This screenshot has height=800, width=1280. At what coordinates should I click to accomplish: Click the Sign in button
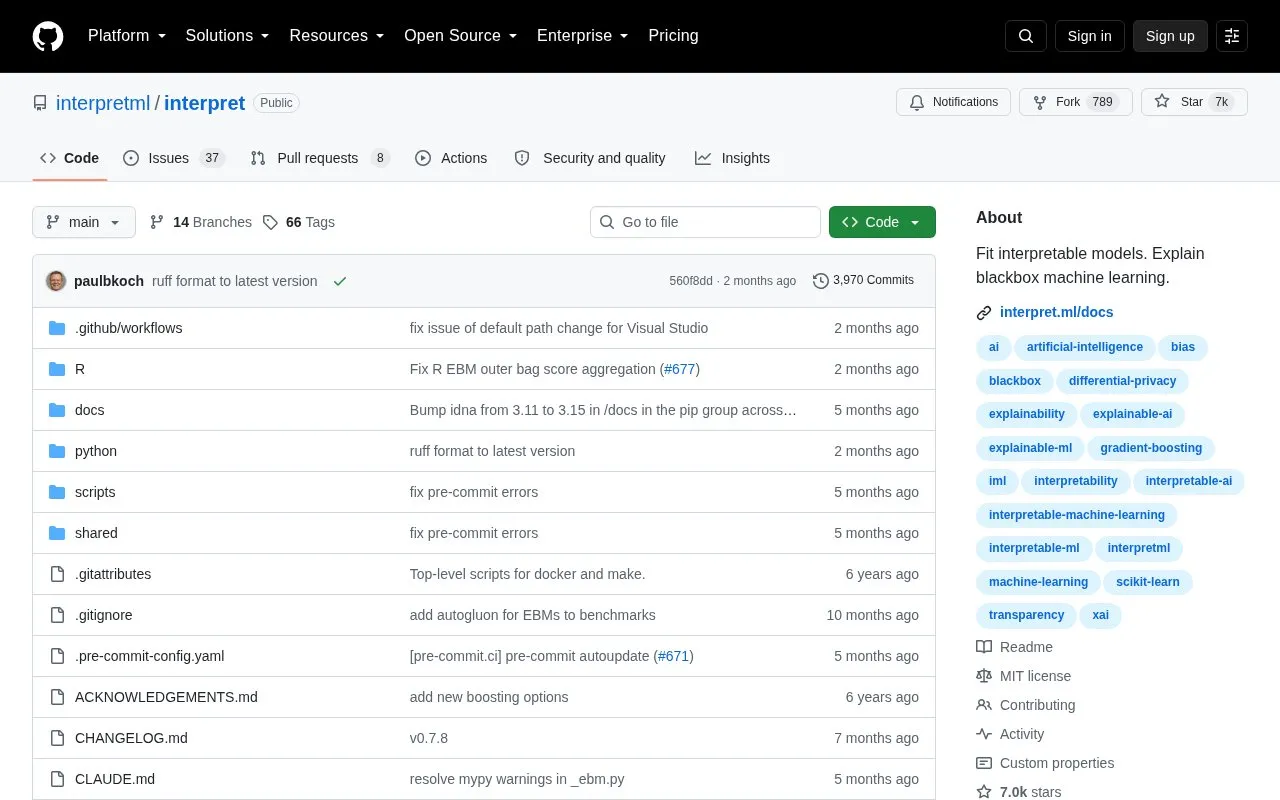click(1090, 36)
